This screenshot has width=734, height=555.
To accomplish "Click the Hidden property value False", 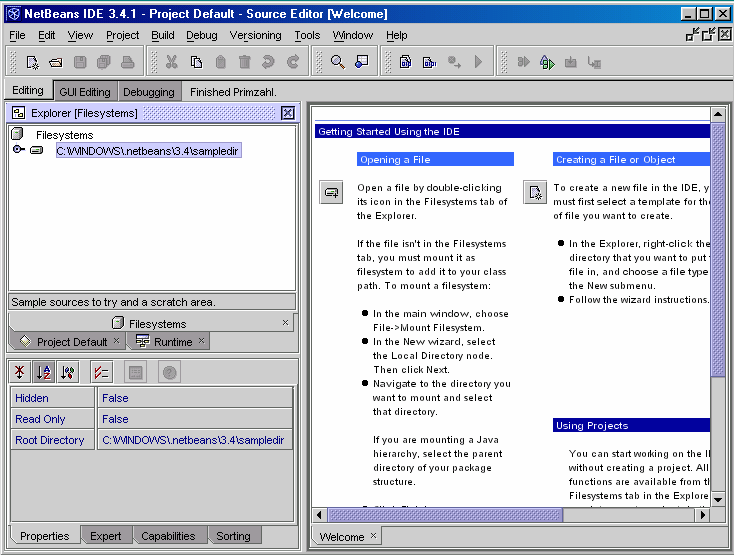I will (195, 398).
